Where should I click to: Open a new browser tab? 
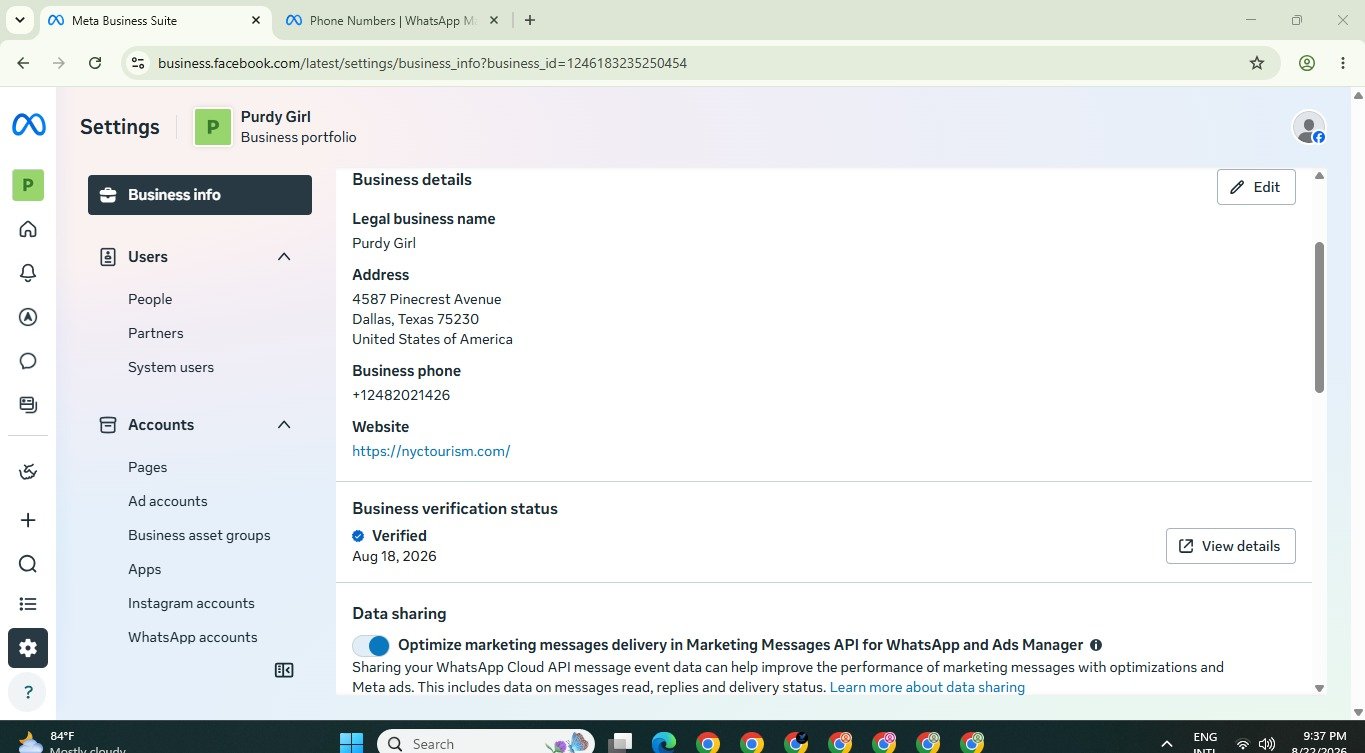(x=530, y=20)
